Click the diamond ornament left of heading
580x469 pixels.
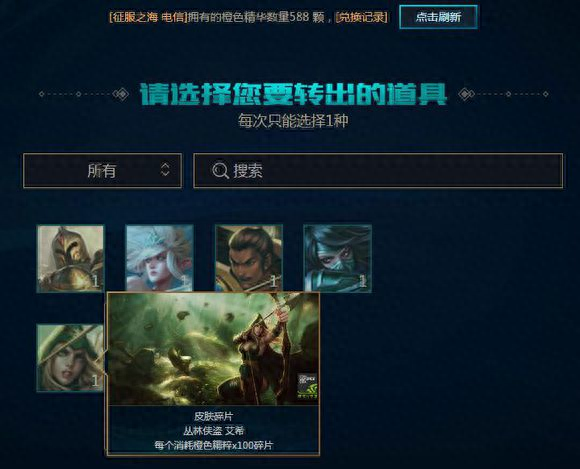[x=121, y=94]
